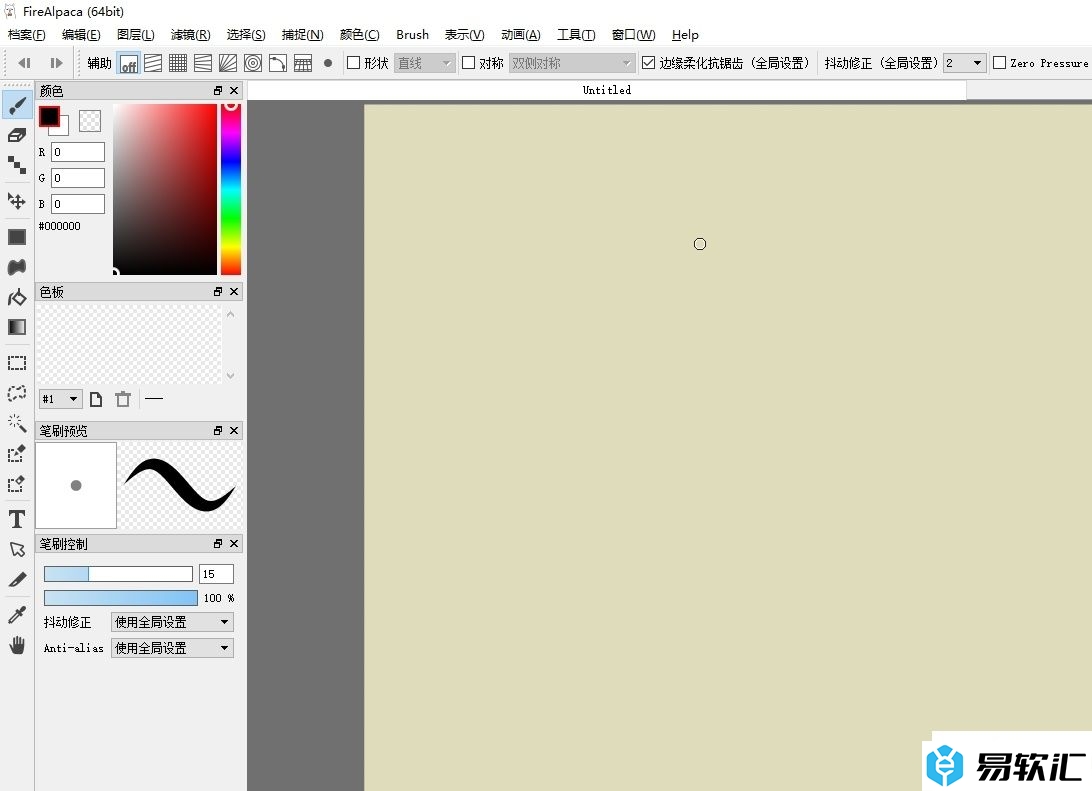
Task: Enable the 形状 checkbox
Action: 353,63
